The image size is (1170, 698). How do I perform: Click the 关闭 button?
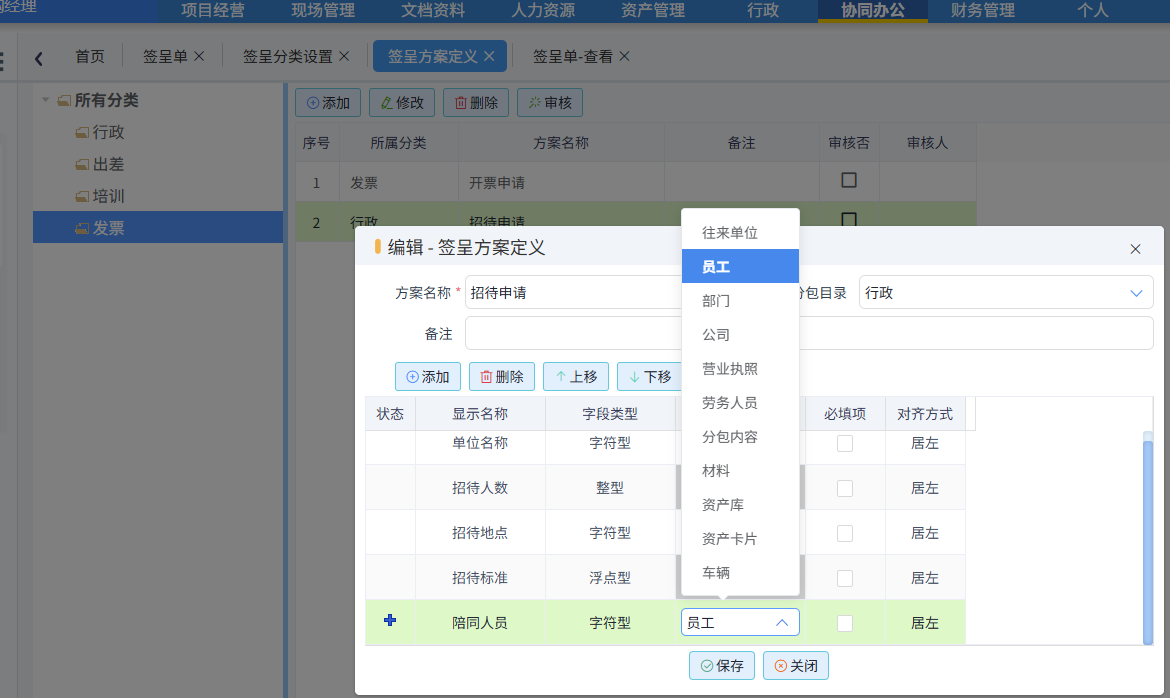pyautogui.click(x=795, y=665)
